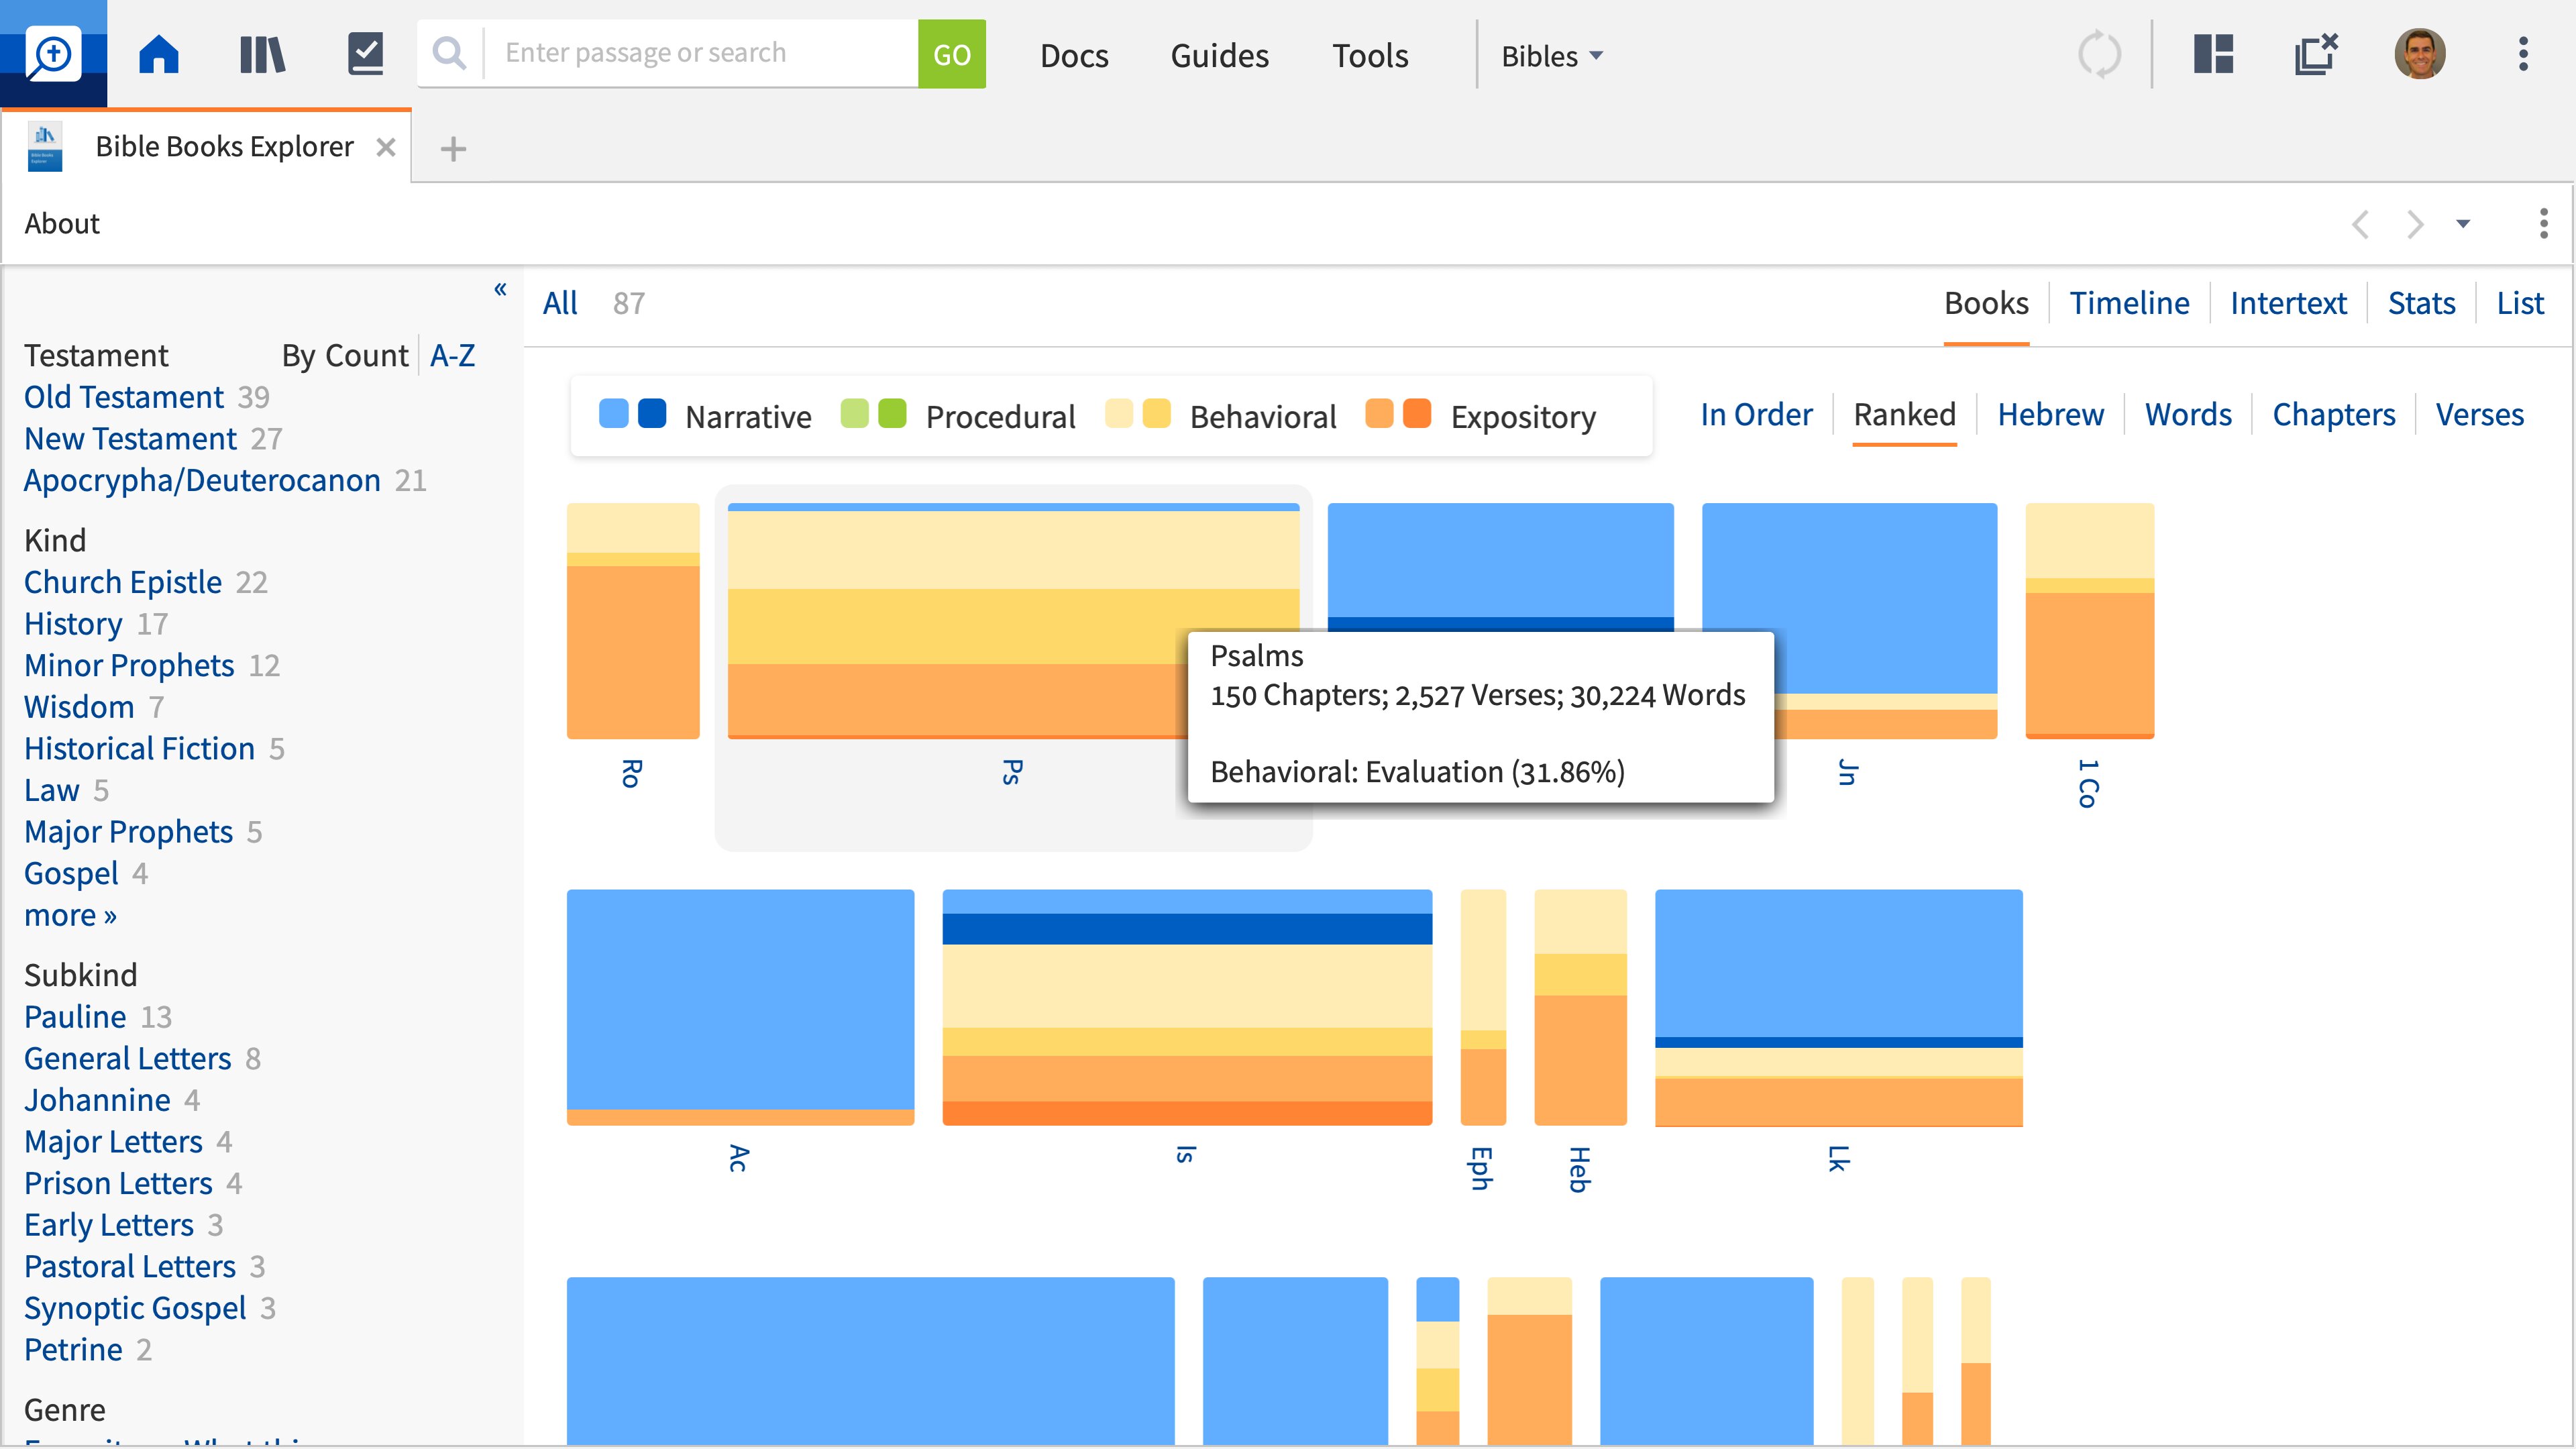The image size is (2576, 1449).
Task: Click the search magnifier icon
Action: pos(450,54)
